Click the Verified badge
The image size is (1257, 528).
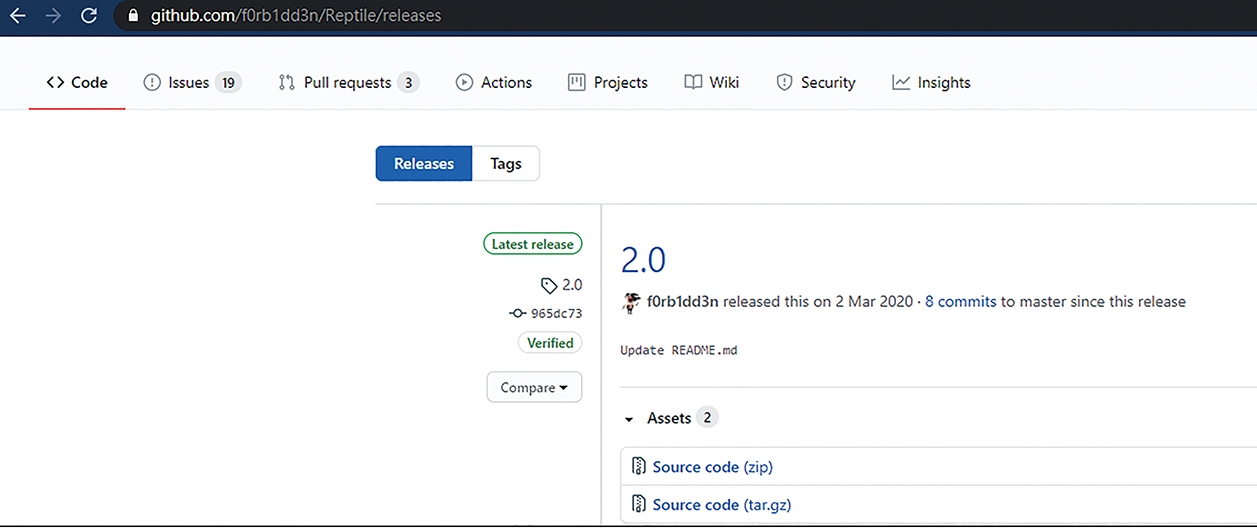coord(551,343)
